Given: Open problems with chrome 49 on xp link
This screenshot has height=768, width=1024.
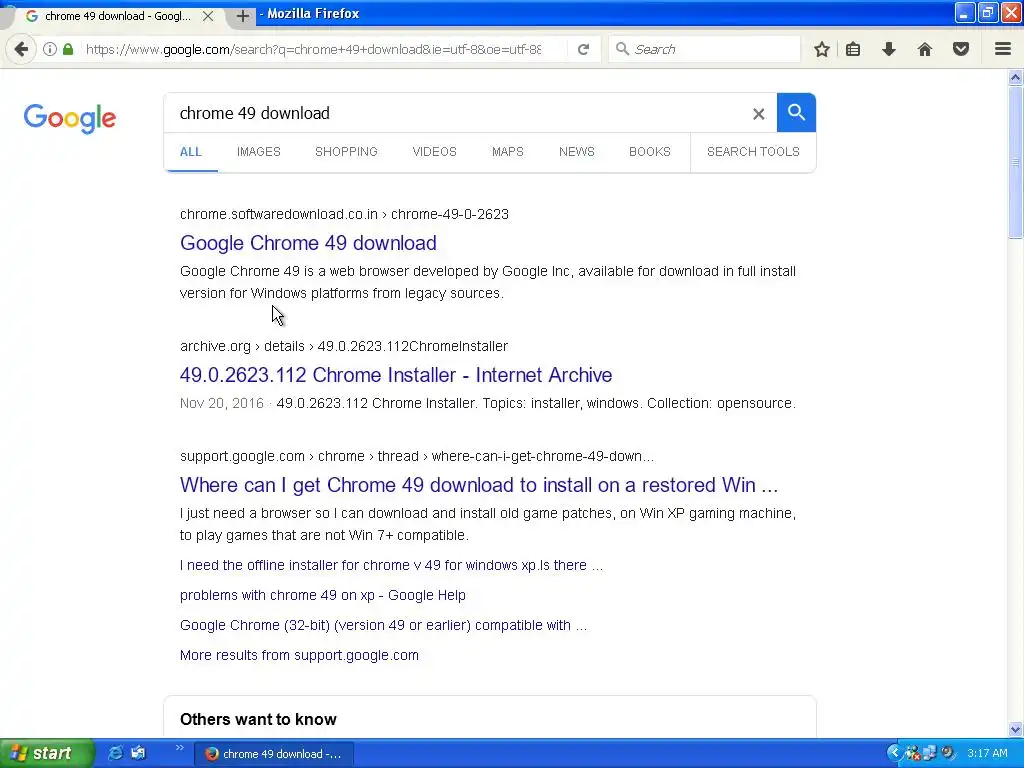Looking at the screenshot, I should pyautogui.click(x=323, y=595).
